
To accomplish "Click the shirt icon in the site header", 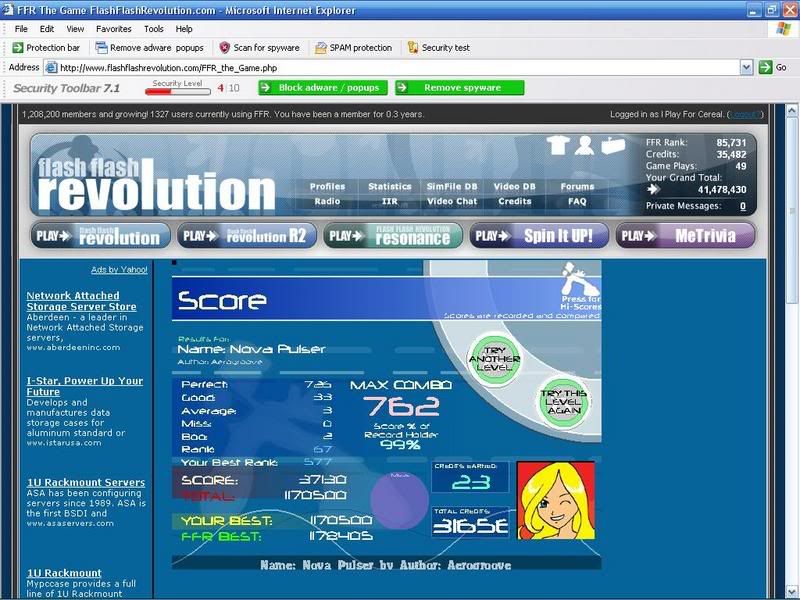I will (x=558, y=146).
